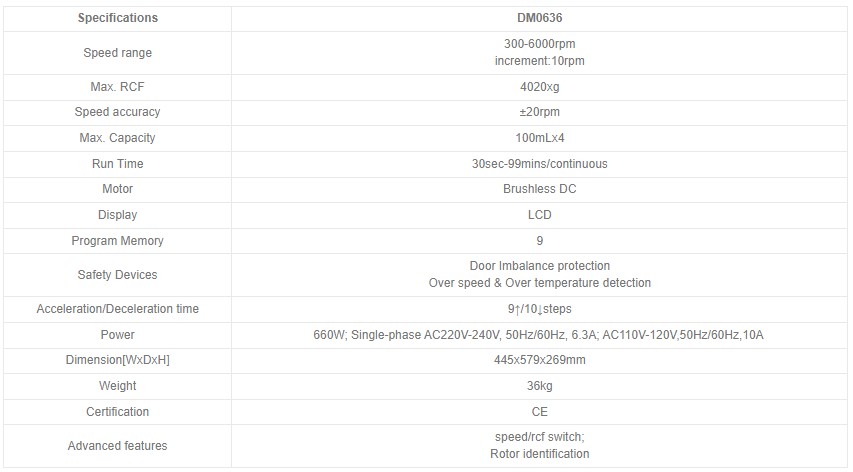Select the 660W power specification text
853x472 pixels.
coord(538,335)
